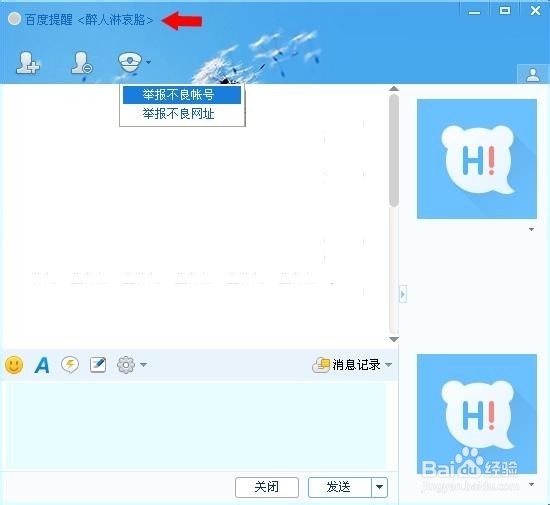The image size is (550, 505).
Task: Expand the gear settings dropdown arrow
Action: point(143,365)
